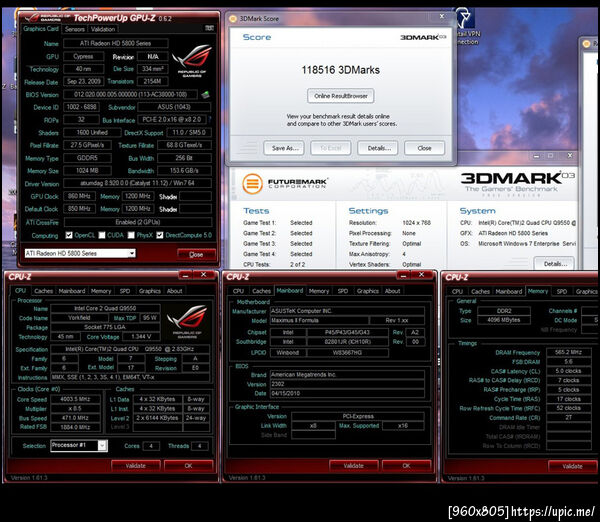Close the 3DMark Score dialog with the X
Viewport: 600px width, 522px height.
(x=442, y=16)
